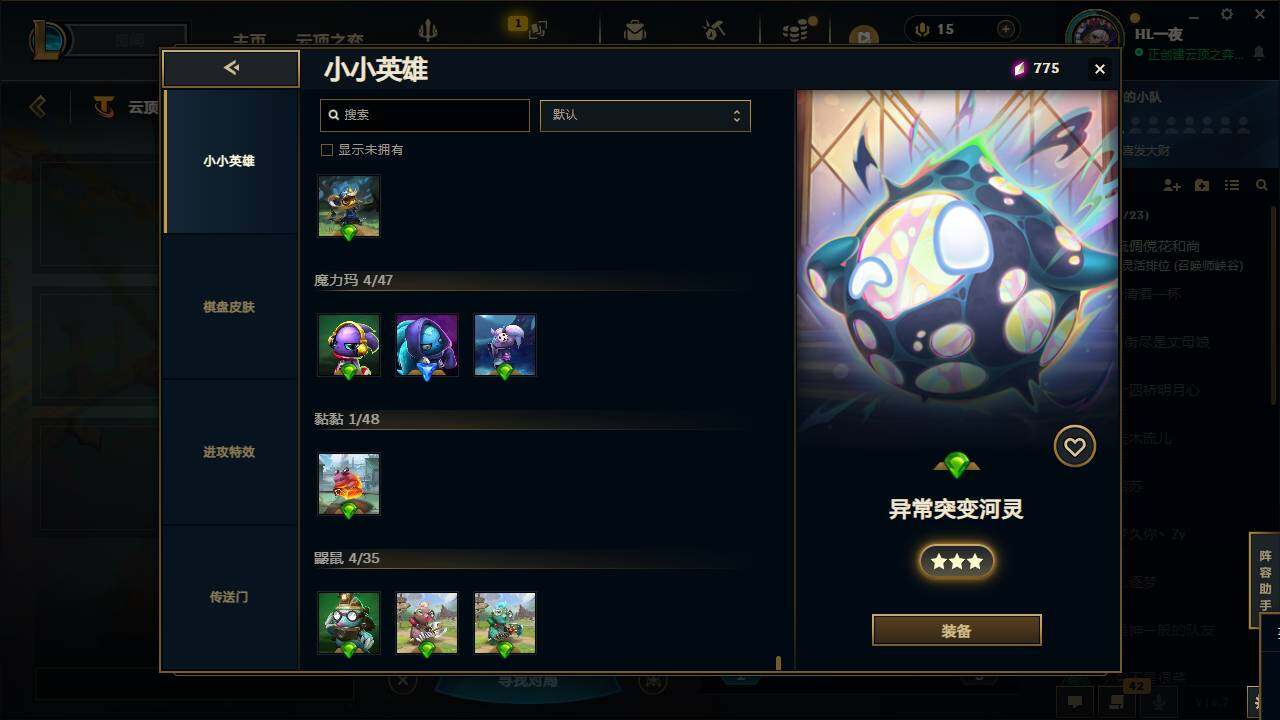The height and width of the screenshot is (720, 1280).
Task: Pick the first 鼹鼠 thumbnail with goggles
Action: click(x=349, y=623)
